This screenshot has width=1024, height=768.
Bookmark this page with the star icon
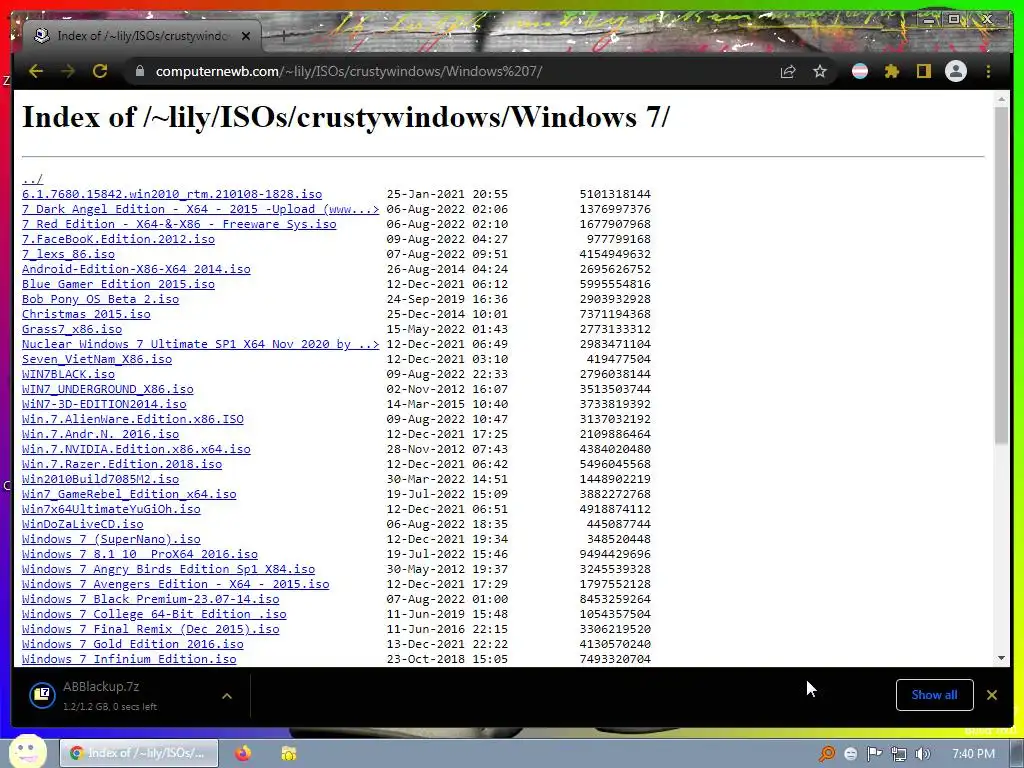pyautogui.click(x=820, y=71)
